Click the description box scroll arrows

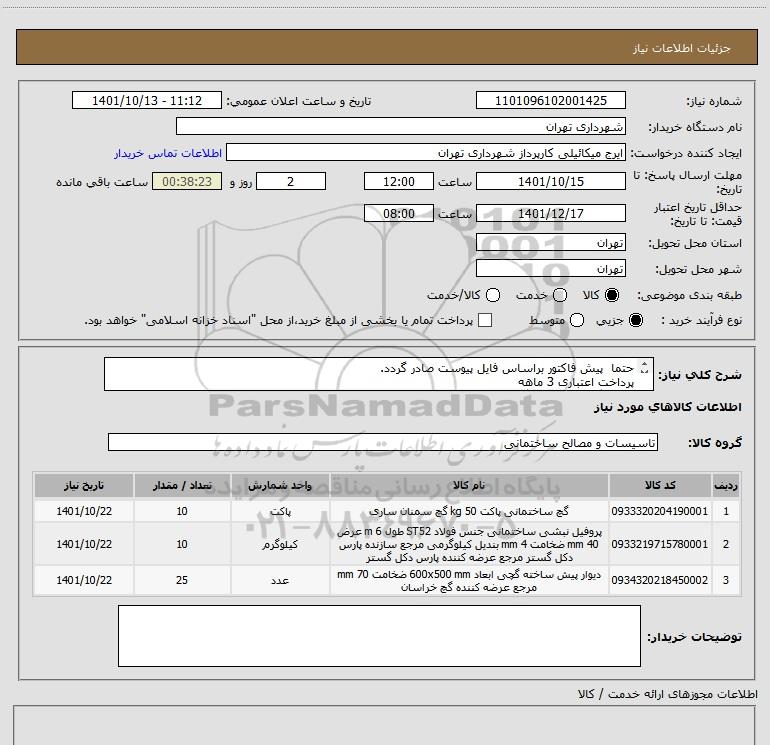645,367
